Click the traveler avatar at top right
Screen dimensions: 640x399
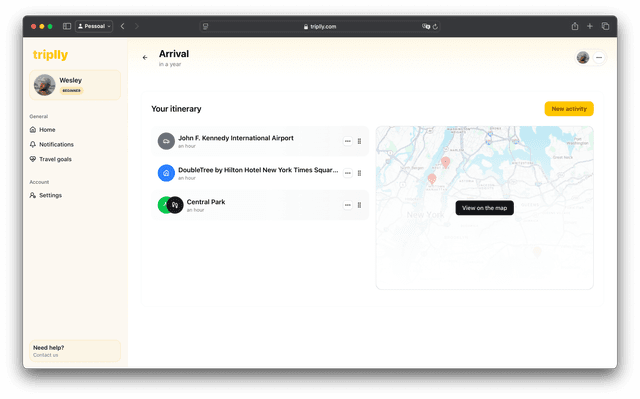(583, 58)
